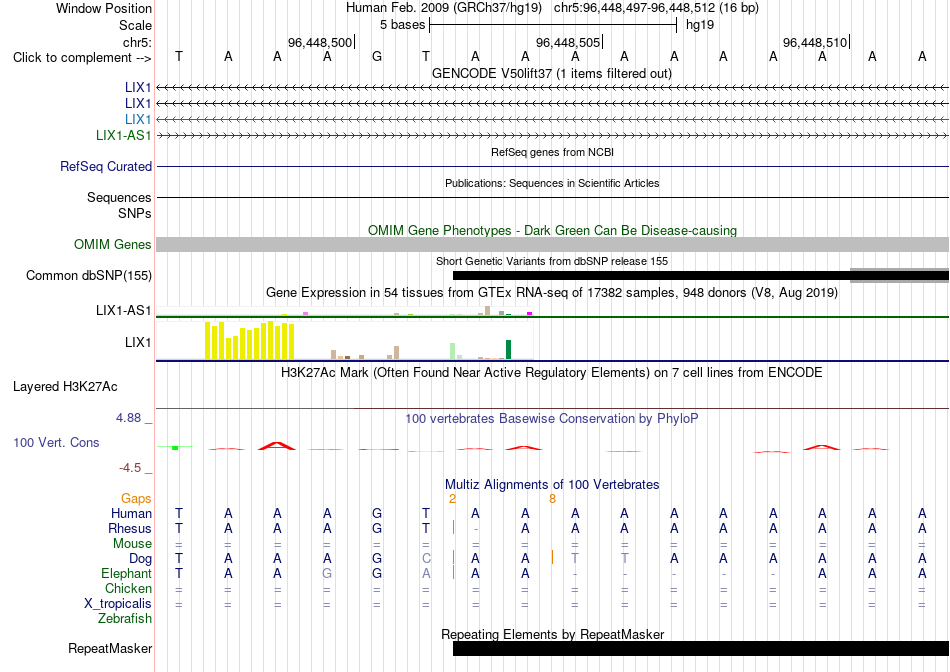Click the dark green bar in LIX1 expression chart
The width and height of the screenshot is (950, 672).
[x=508, y=350]
